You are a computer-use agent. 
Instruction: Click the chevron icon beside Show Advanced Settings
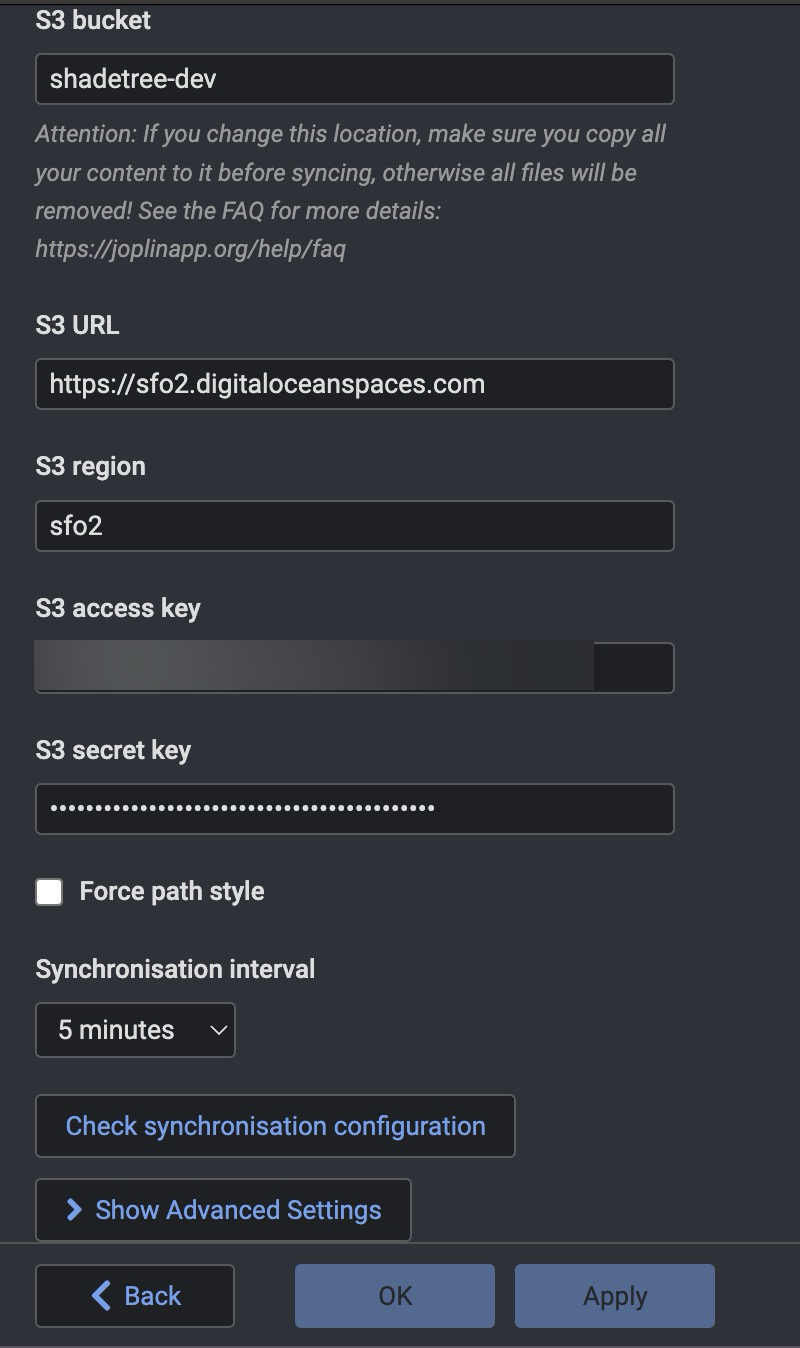73,1210
